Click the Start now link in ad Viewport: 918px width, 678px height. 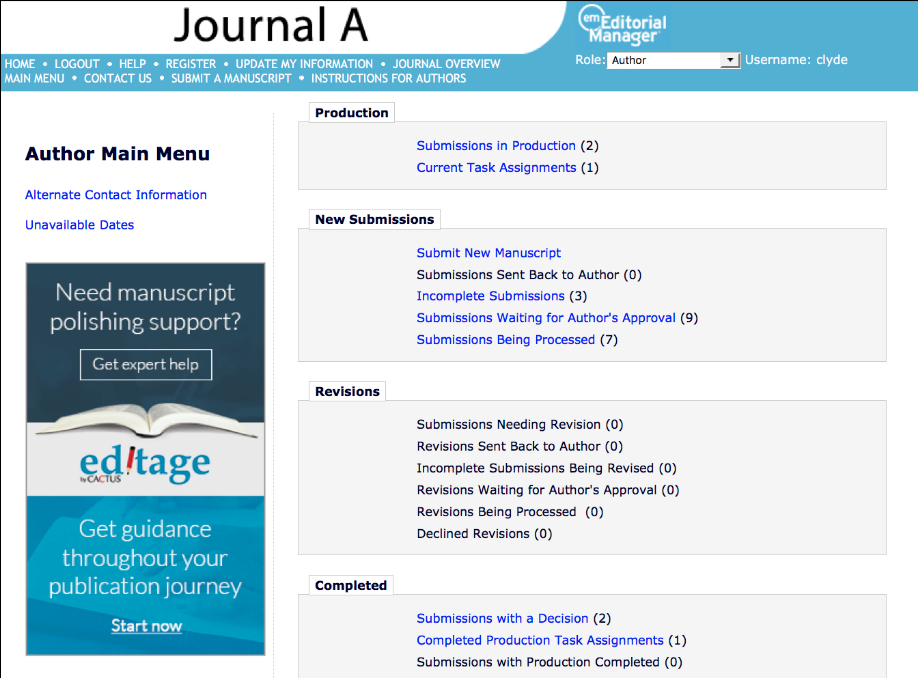(x=146, y=626)
